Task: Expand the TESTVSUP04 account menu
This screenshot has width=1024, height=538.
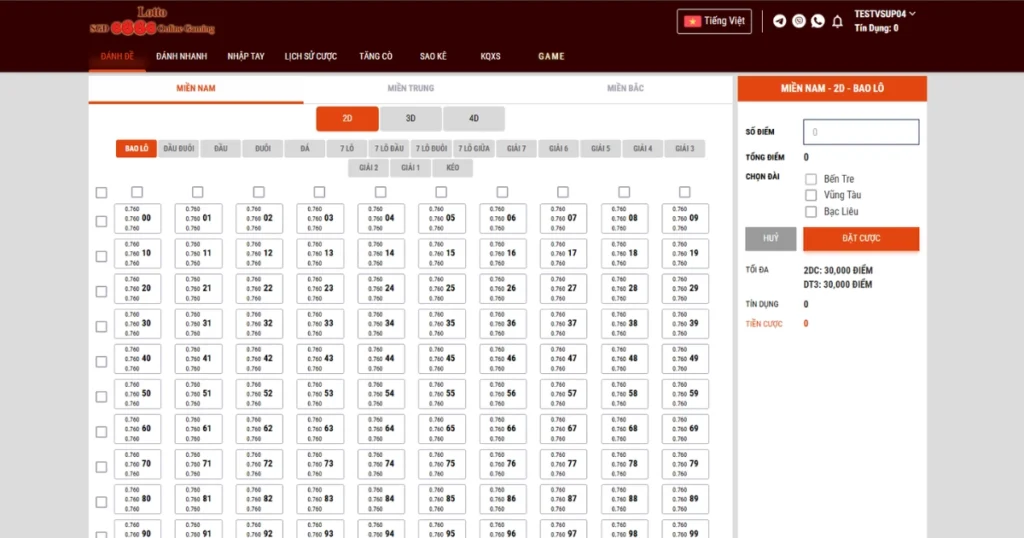Action: 885,14
